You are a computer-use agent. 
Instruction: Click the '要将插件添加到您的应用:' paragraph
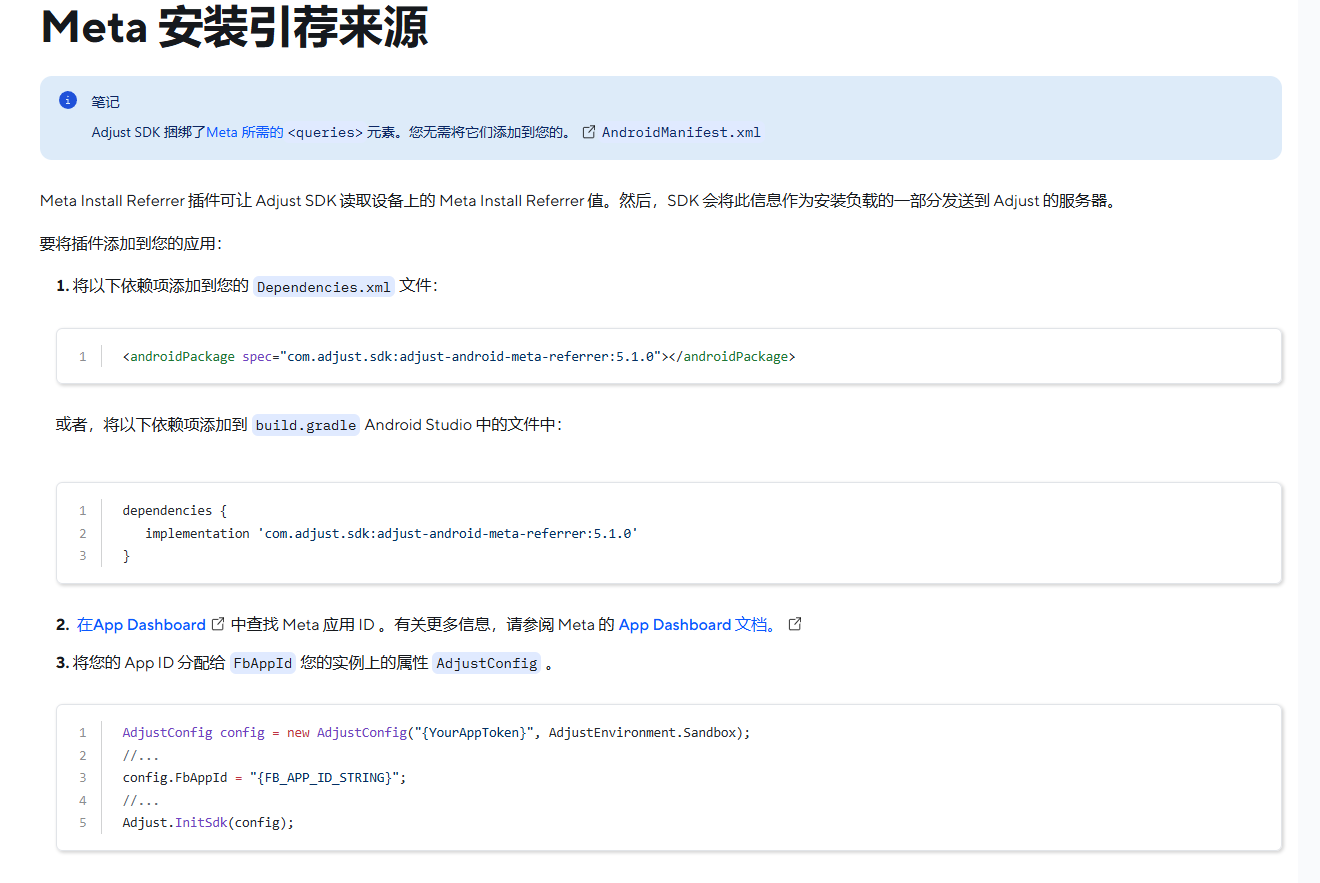[x=131, y=243]
